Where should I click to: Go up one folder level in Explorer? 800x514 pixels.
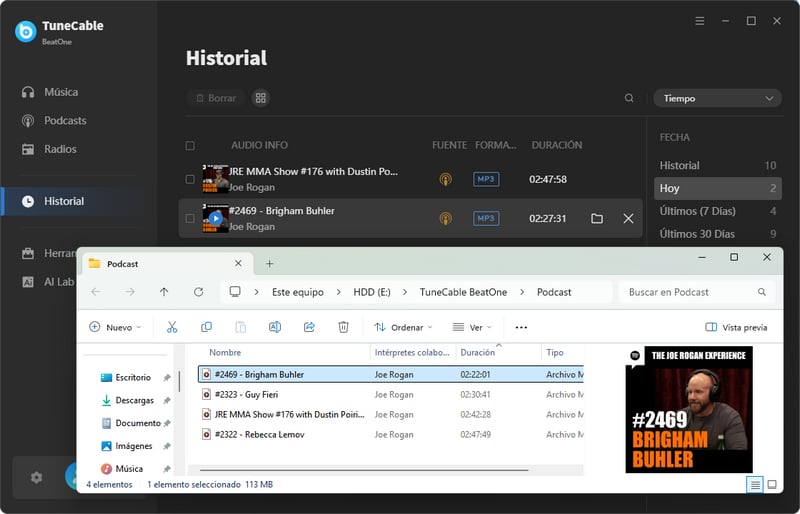tap(164, 292)
